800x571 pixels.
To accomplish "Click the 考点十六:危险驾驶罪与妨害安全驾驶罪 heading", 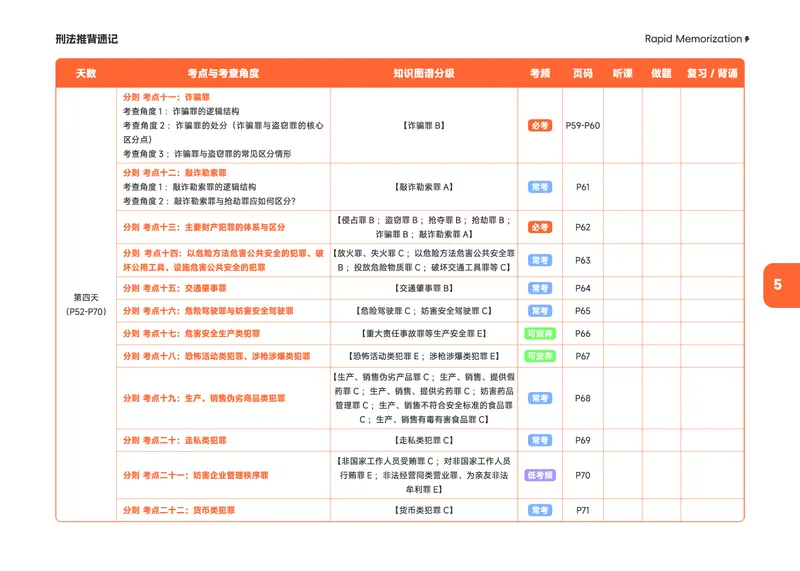I will [208, 311].
